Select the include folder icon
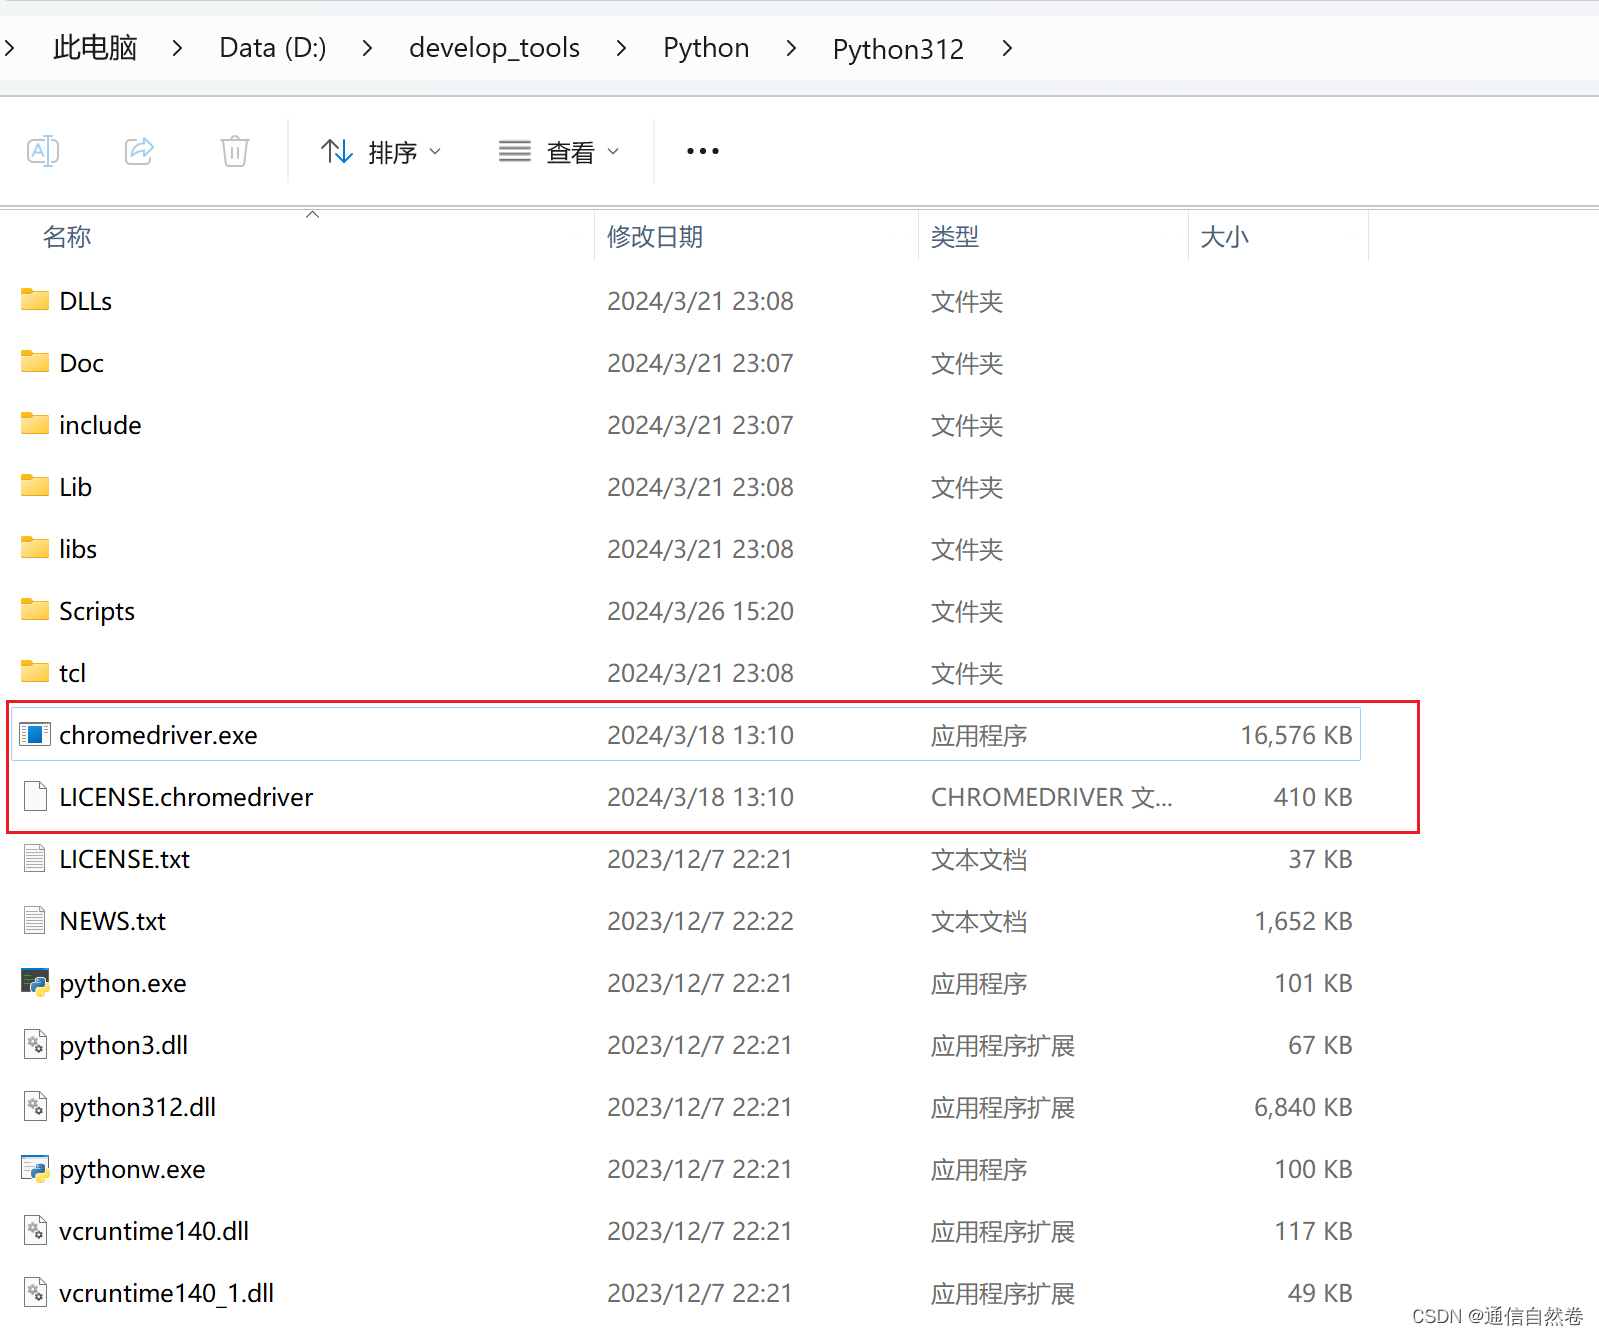 click(x=35, y=424)
